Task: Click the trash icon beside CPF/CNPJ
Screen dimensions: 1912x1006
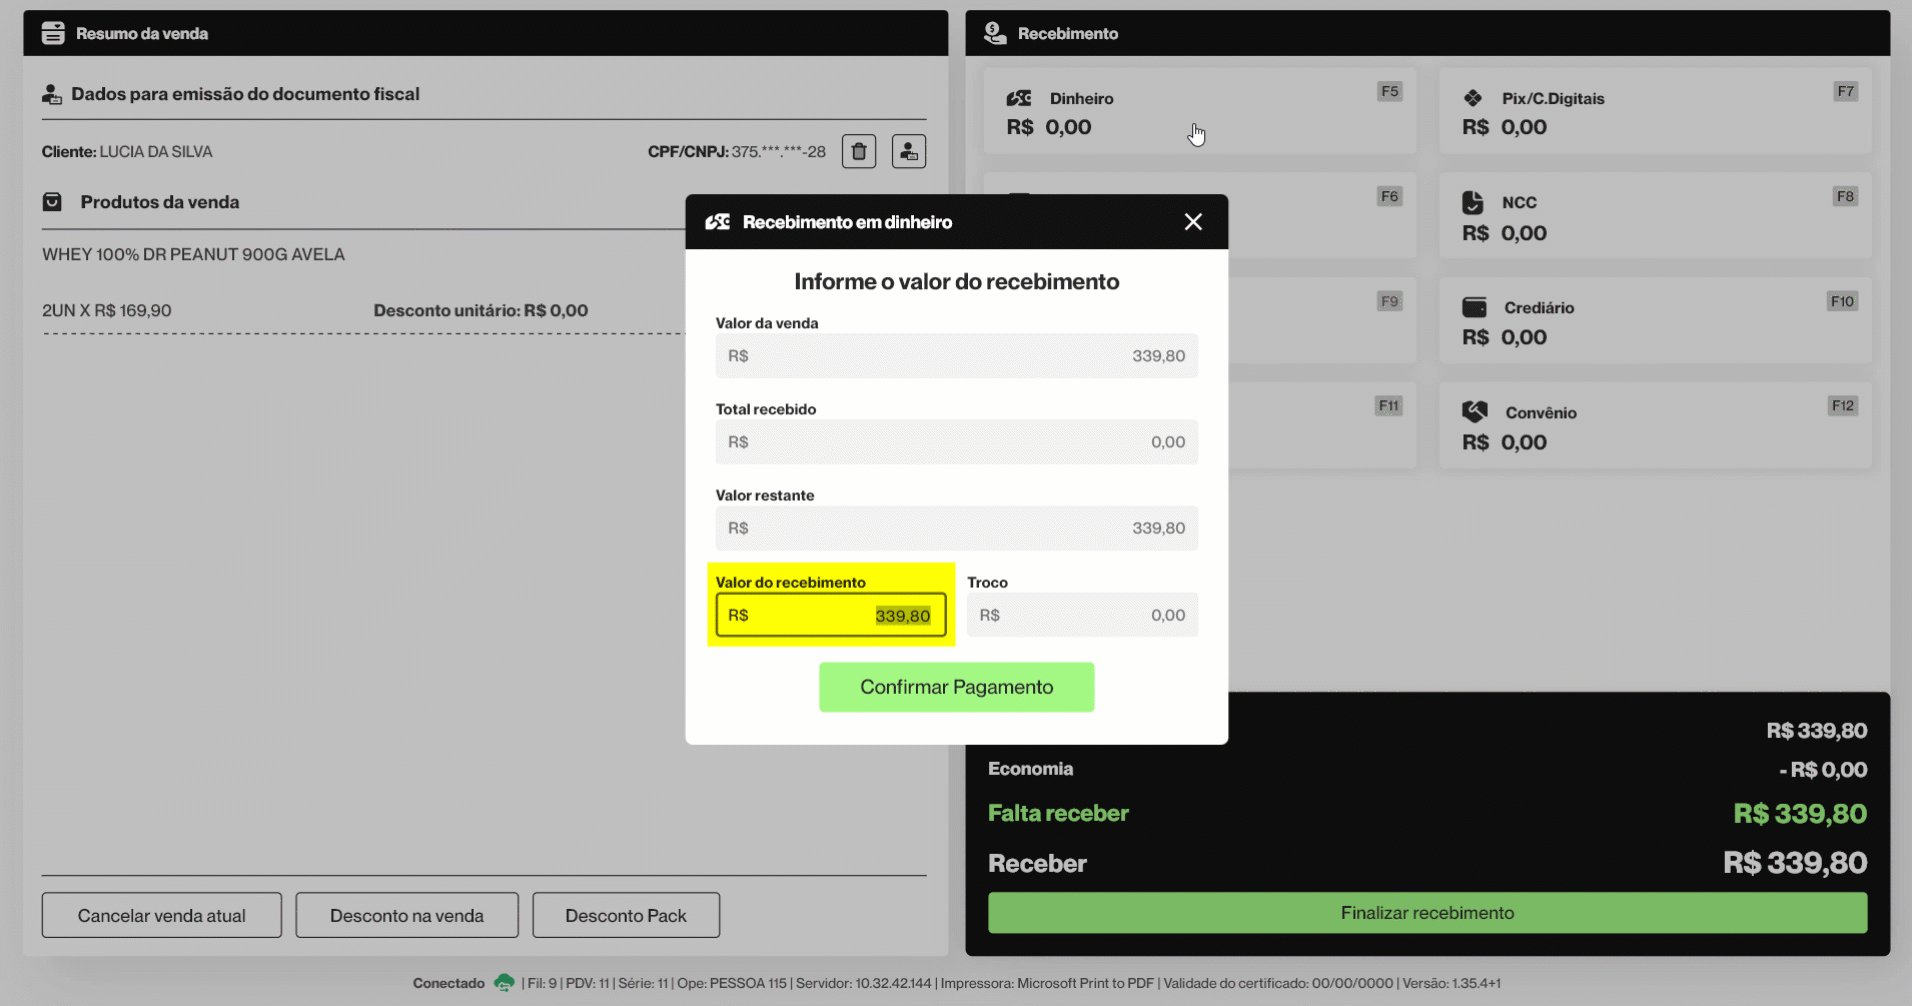Action: [858, 152]
